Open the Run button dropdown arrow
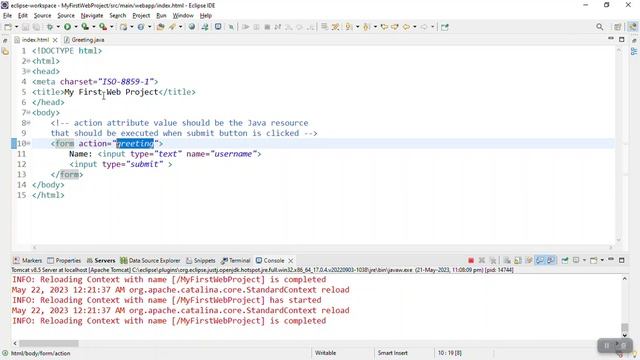 76,27
